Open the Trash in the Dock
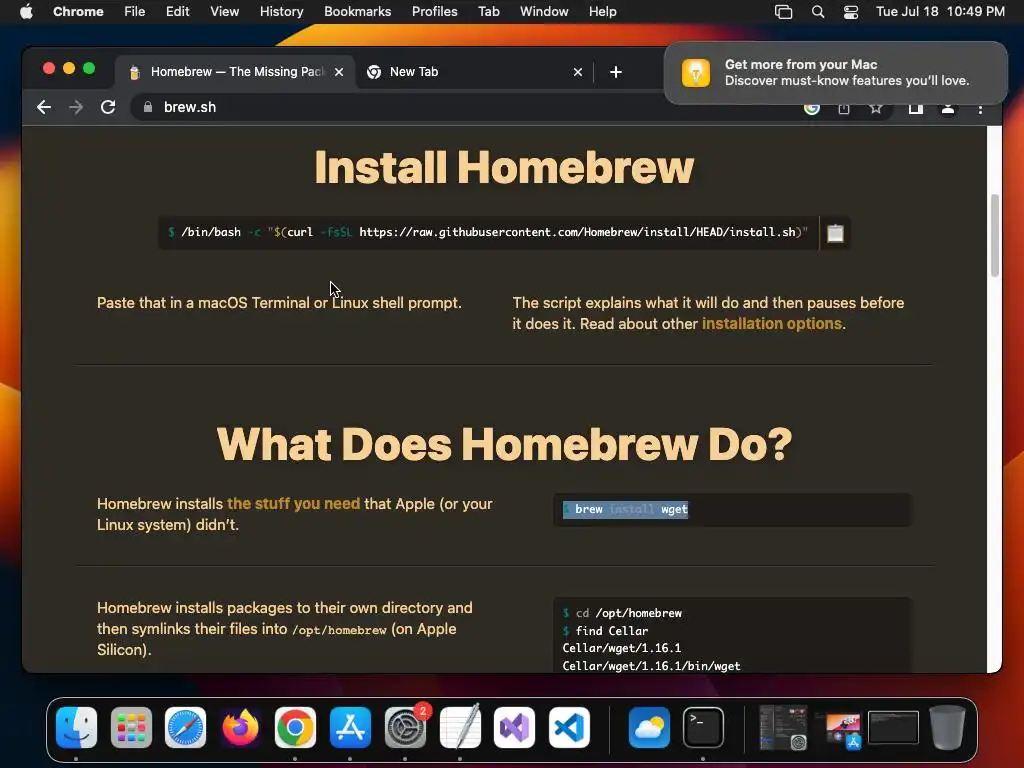 [x=947, y=727]
